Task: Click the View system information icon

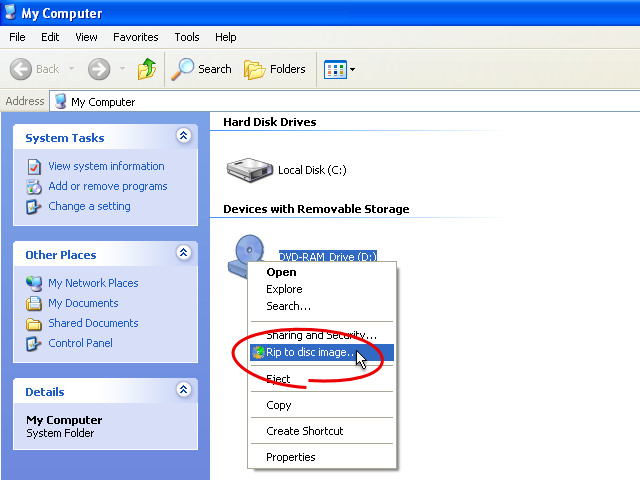Action: (x=34, y=167)
